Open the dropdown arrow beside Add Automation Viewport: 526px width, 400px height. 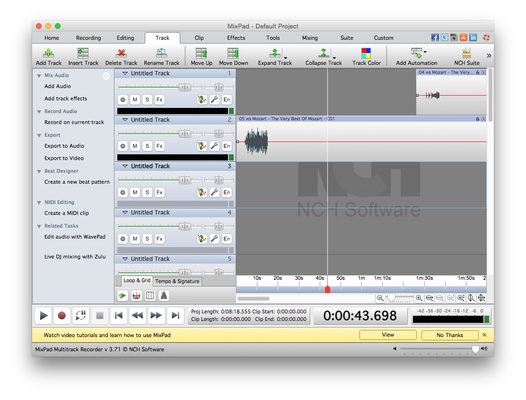click(x=425, y=52)
